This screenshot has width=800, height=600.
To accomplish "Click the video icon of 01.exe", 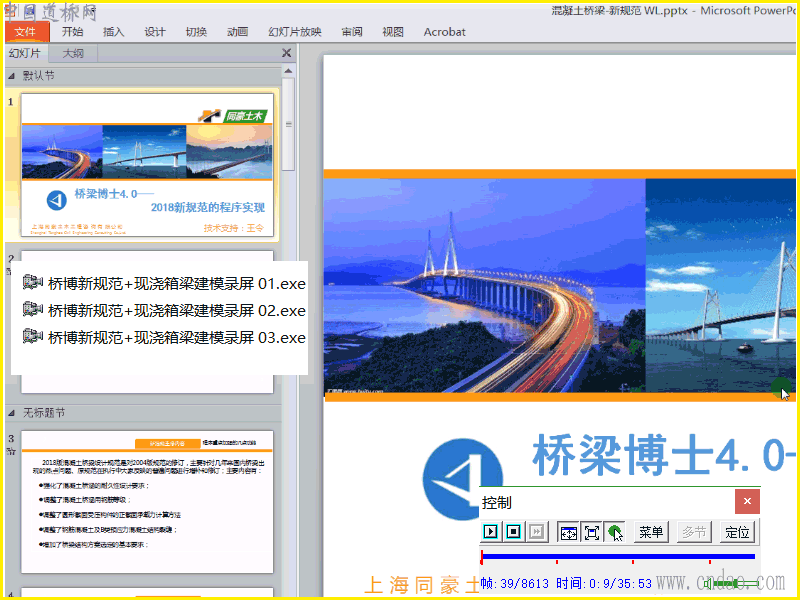I will 33,282.
